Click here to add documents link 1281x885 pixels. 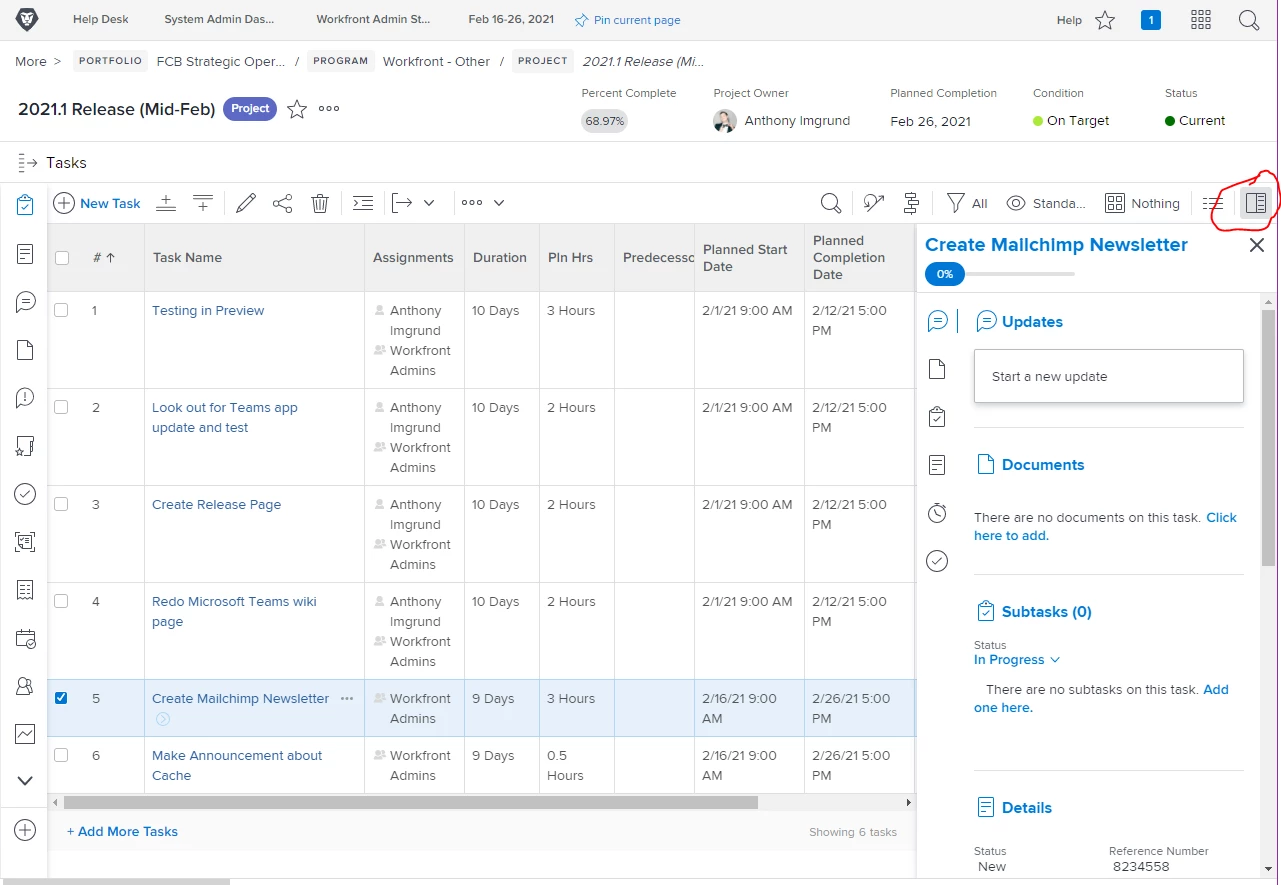pos(1105,526)
